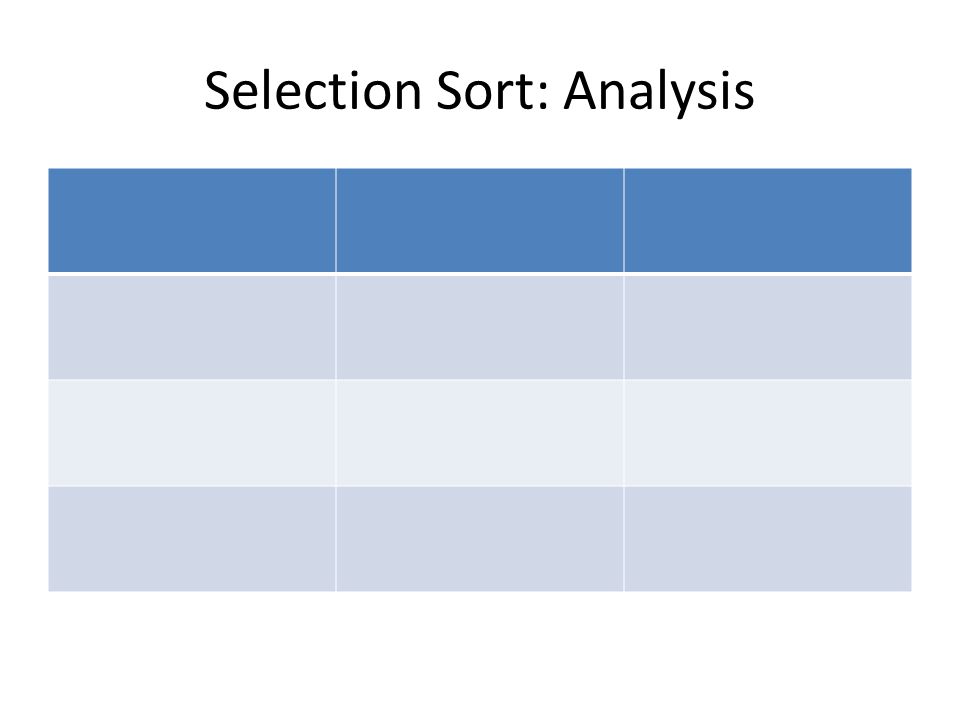Click last-column cell in the bottom table row
The image size is (960, 720).
point(768,539)
